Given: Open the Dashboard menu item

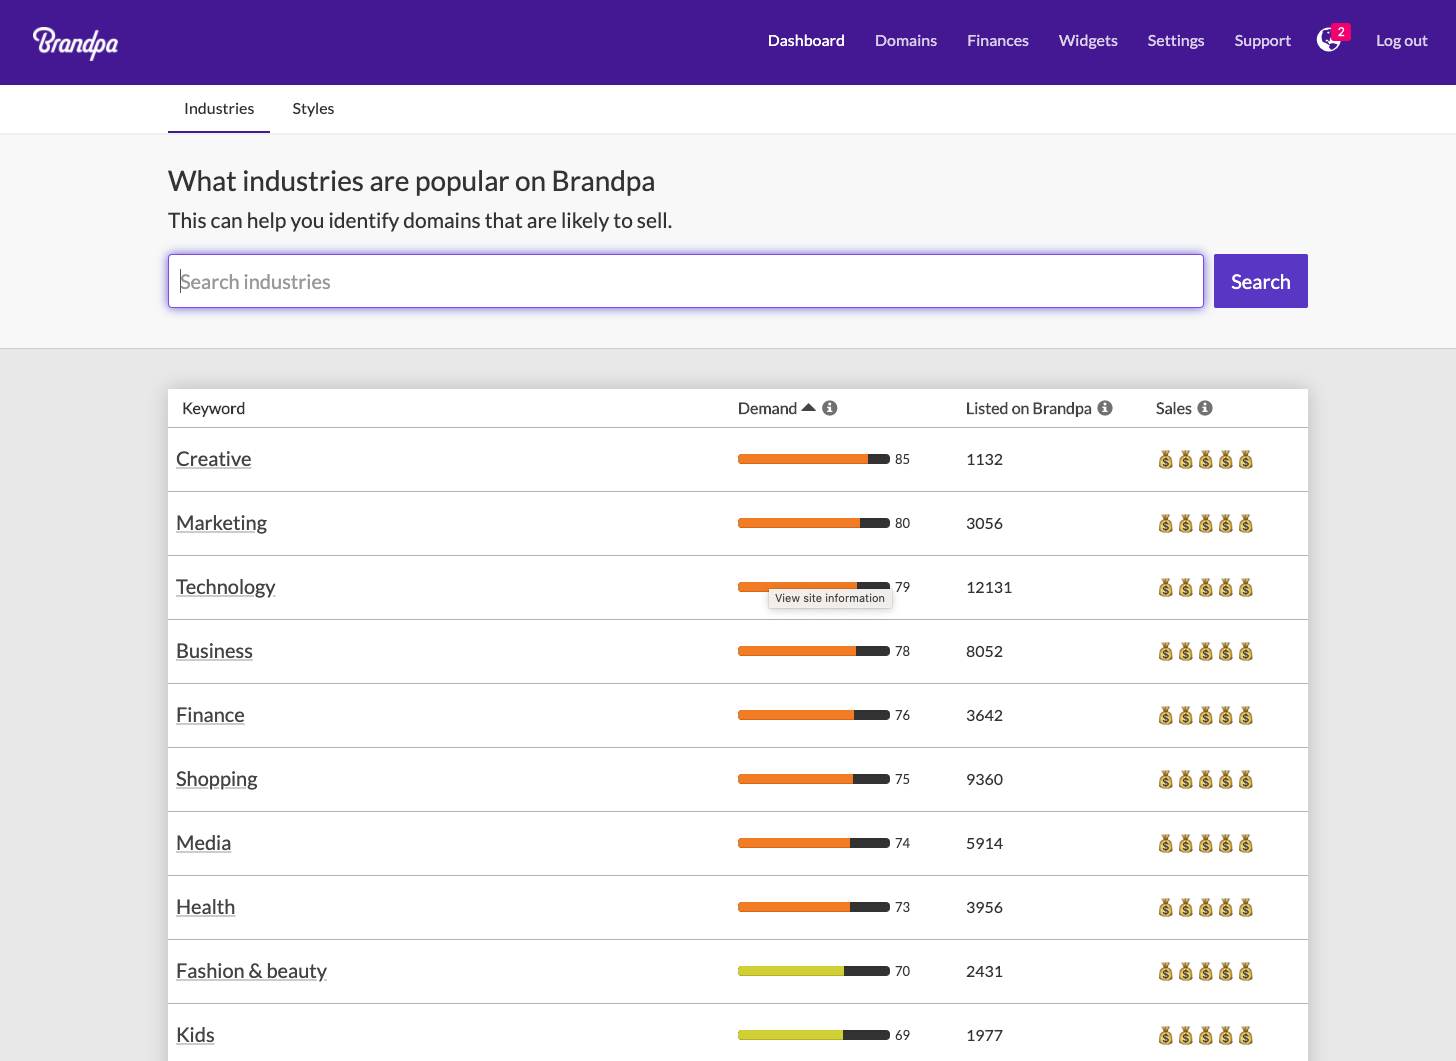Looking at the screenshot, I should point(806,41).
